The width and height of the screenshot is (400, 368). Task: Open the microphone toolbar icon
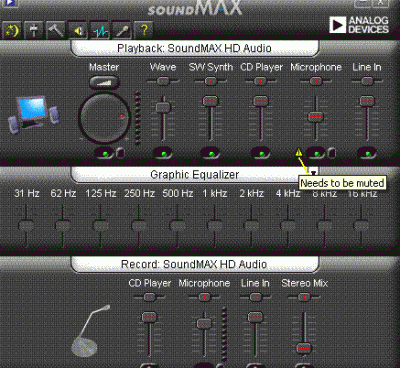pos(122,31)
